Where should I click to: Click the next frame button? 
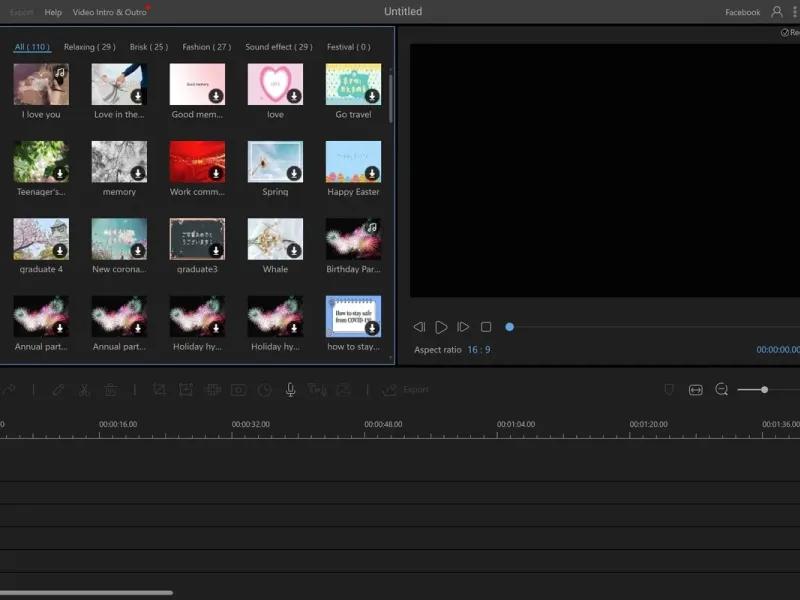point(463,327)
